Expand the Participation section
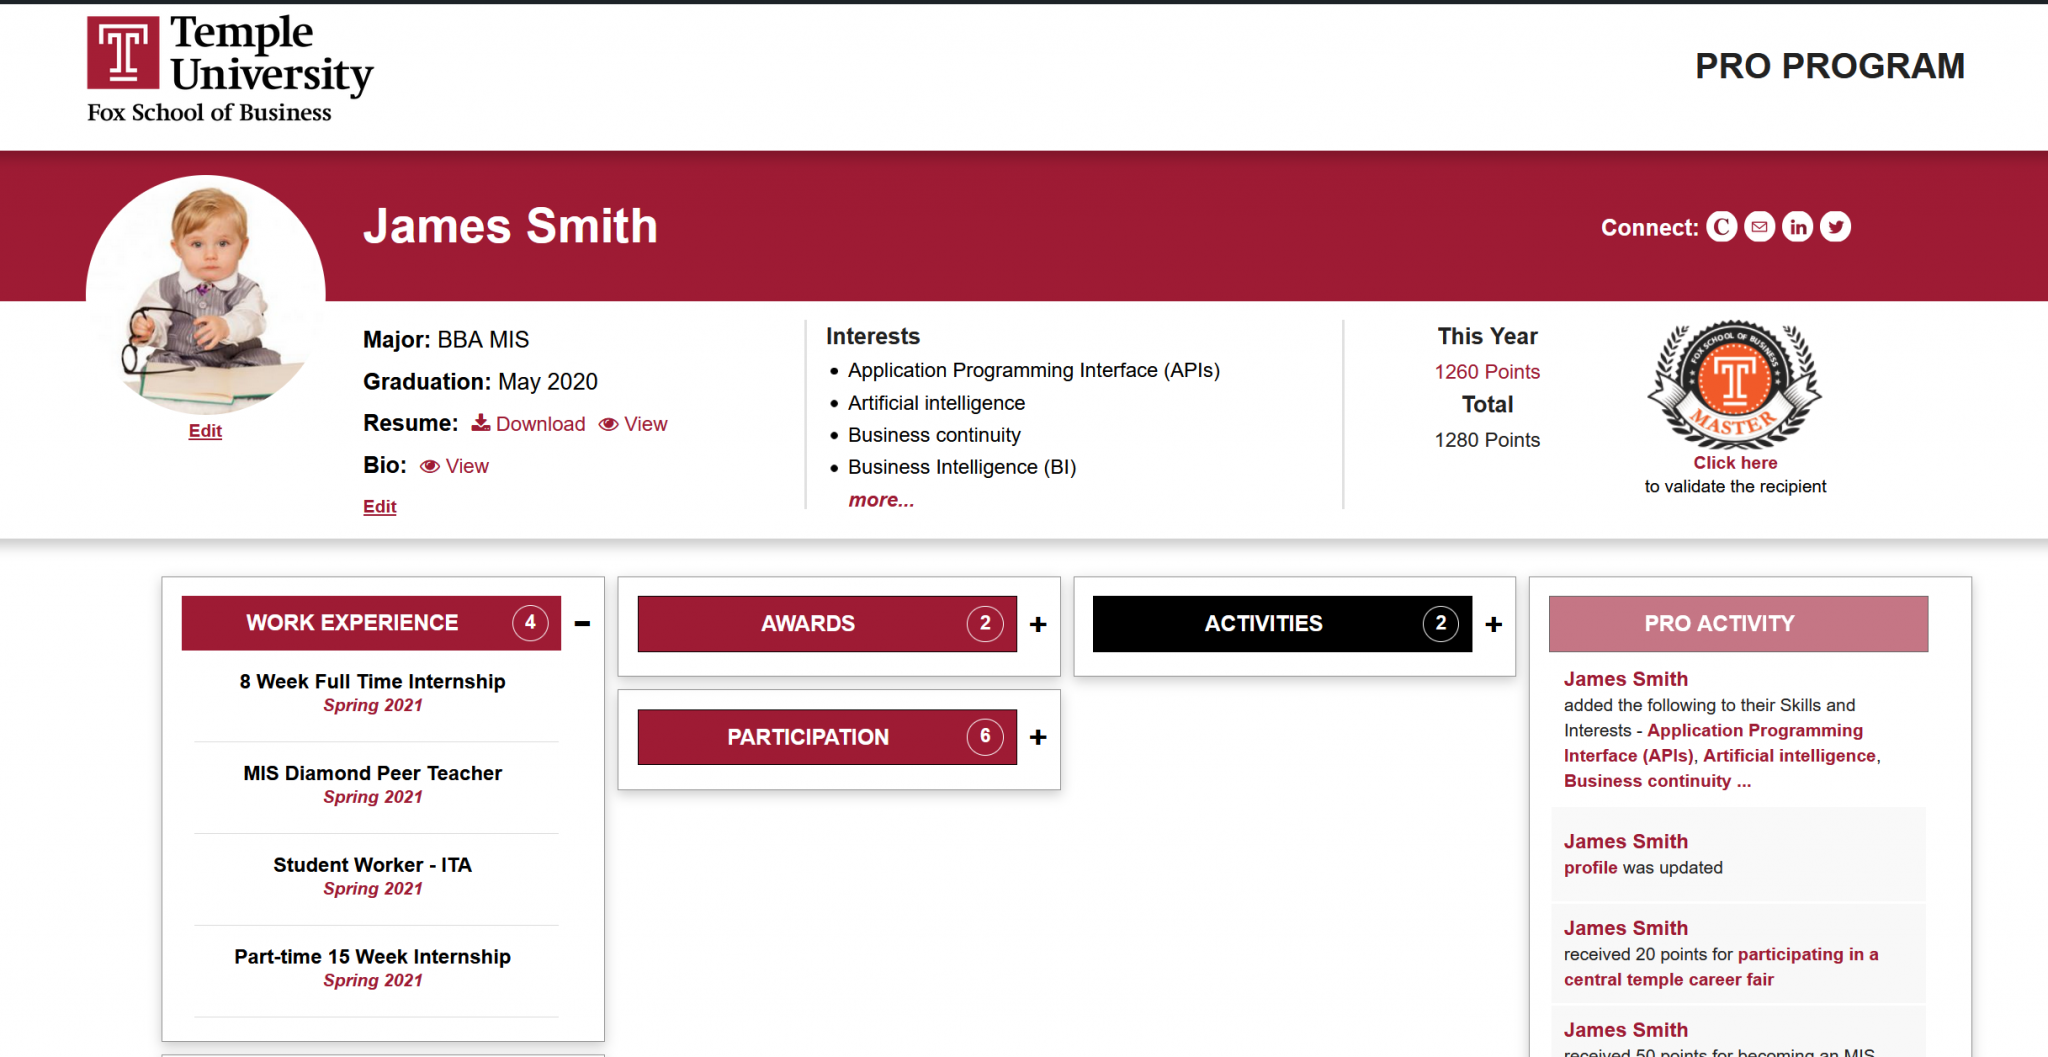The height and width of the screenshot is (1057, 2048). pos(1038,737)
